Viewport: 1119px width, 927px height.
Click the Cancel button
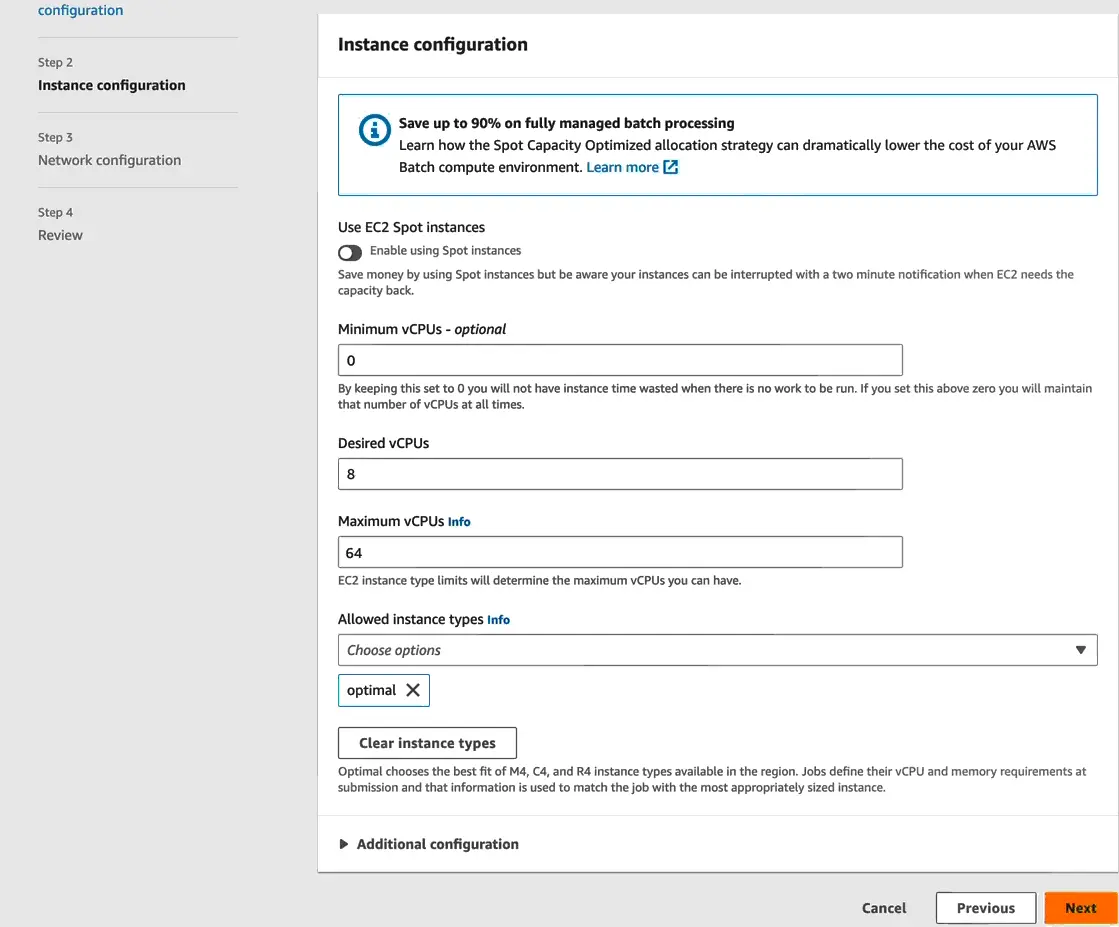pos(883,908)
